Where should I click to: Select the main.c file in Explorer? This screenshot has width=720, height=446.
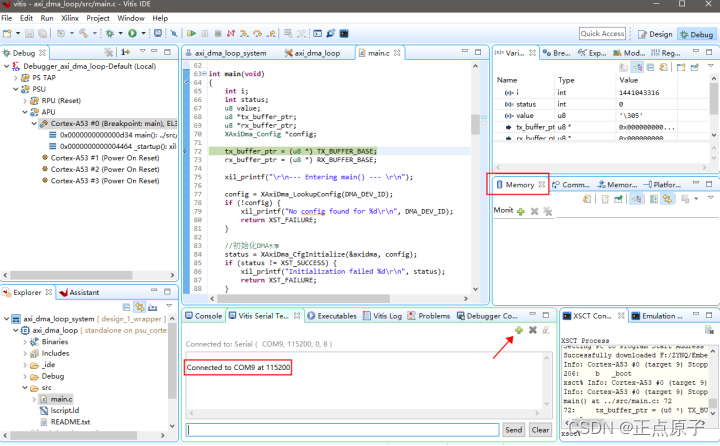click(57, 399)
